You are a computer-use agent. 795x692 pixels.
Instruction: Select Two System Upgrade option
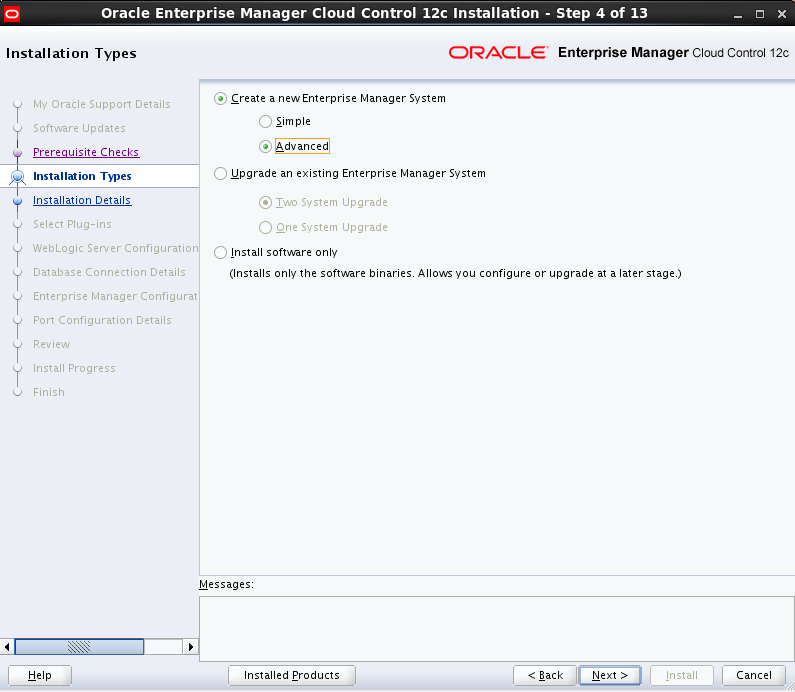(x=265, y=203)
